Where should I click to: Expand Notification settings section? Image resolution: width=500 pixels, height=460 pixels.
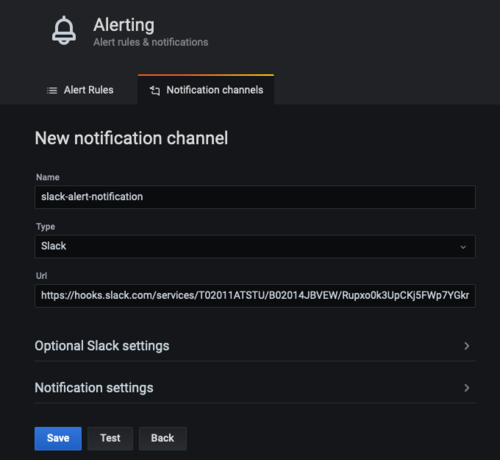pyautogui.click(x=255, y=388)
